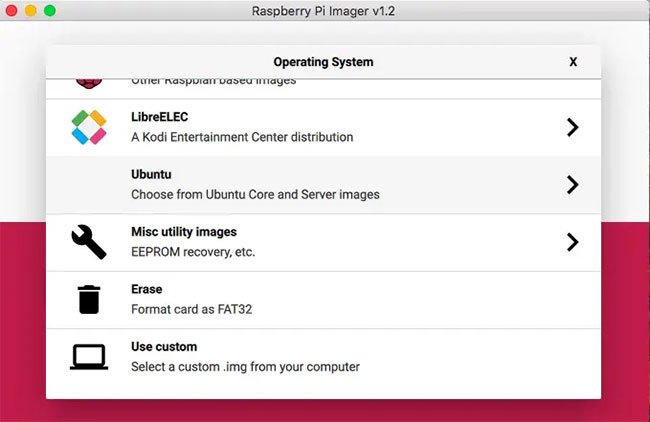Expand the Misc utility images chevron

point(572,242)
